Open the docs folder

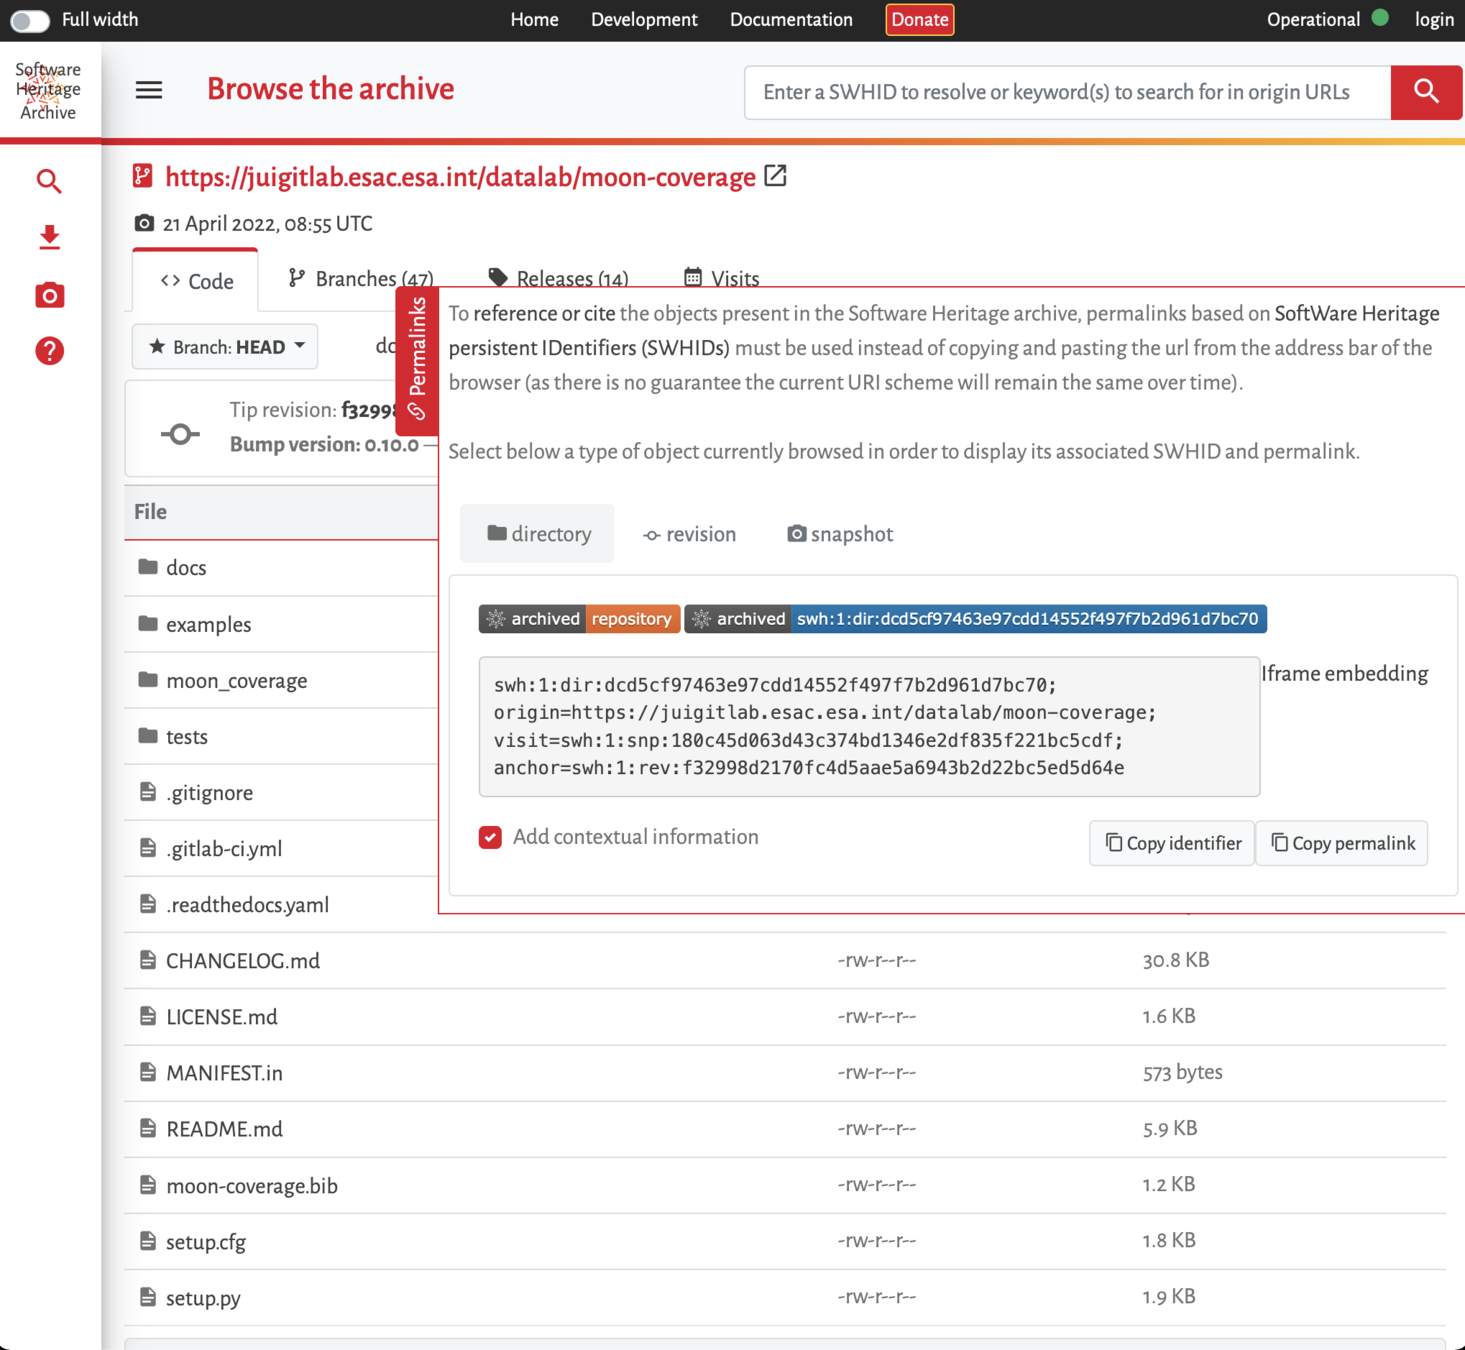tap(186, 568)
